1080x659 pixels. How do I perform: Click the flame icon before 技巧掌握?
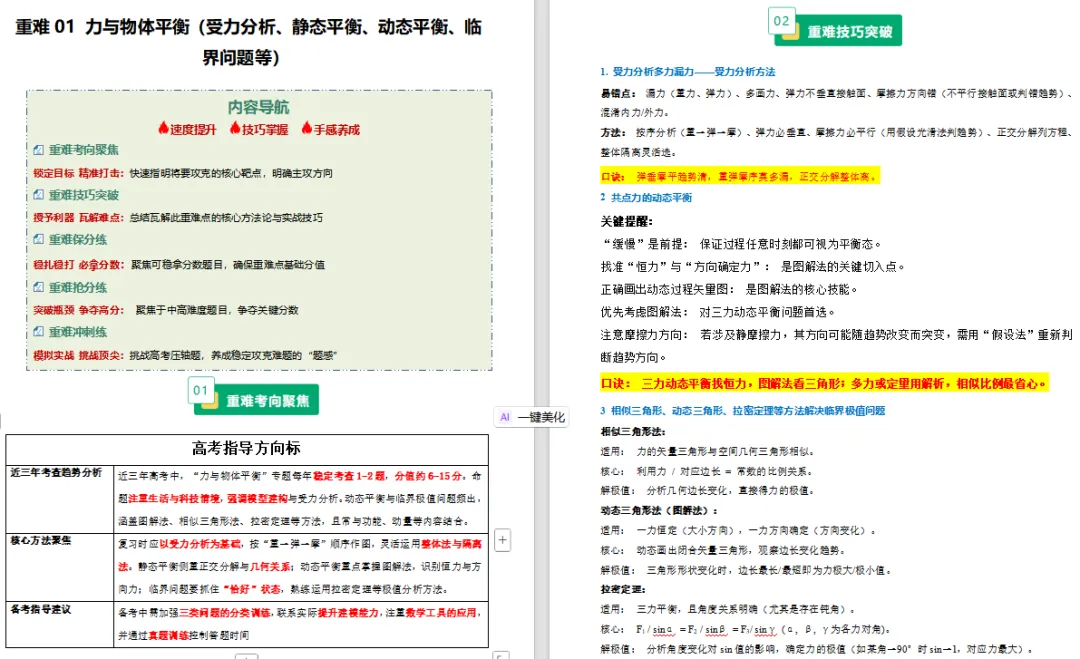click(236, 128)
